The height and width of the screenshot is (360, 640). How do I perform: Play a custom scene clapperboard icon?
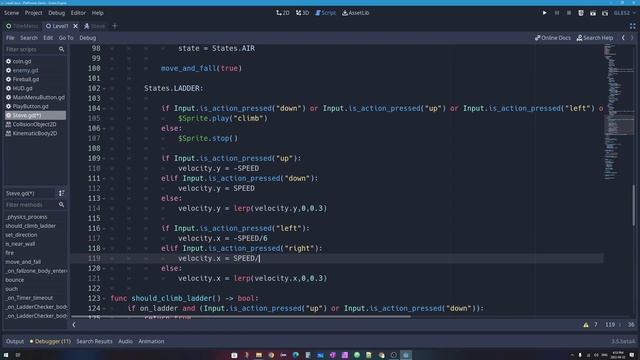605,13
